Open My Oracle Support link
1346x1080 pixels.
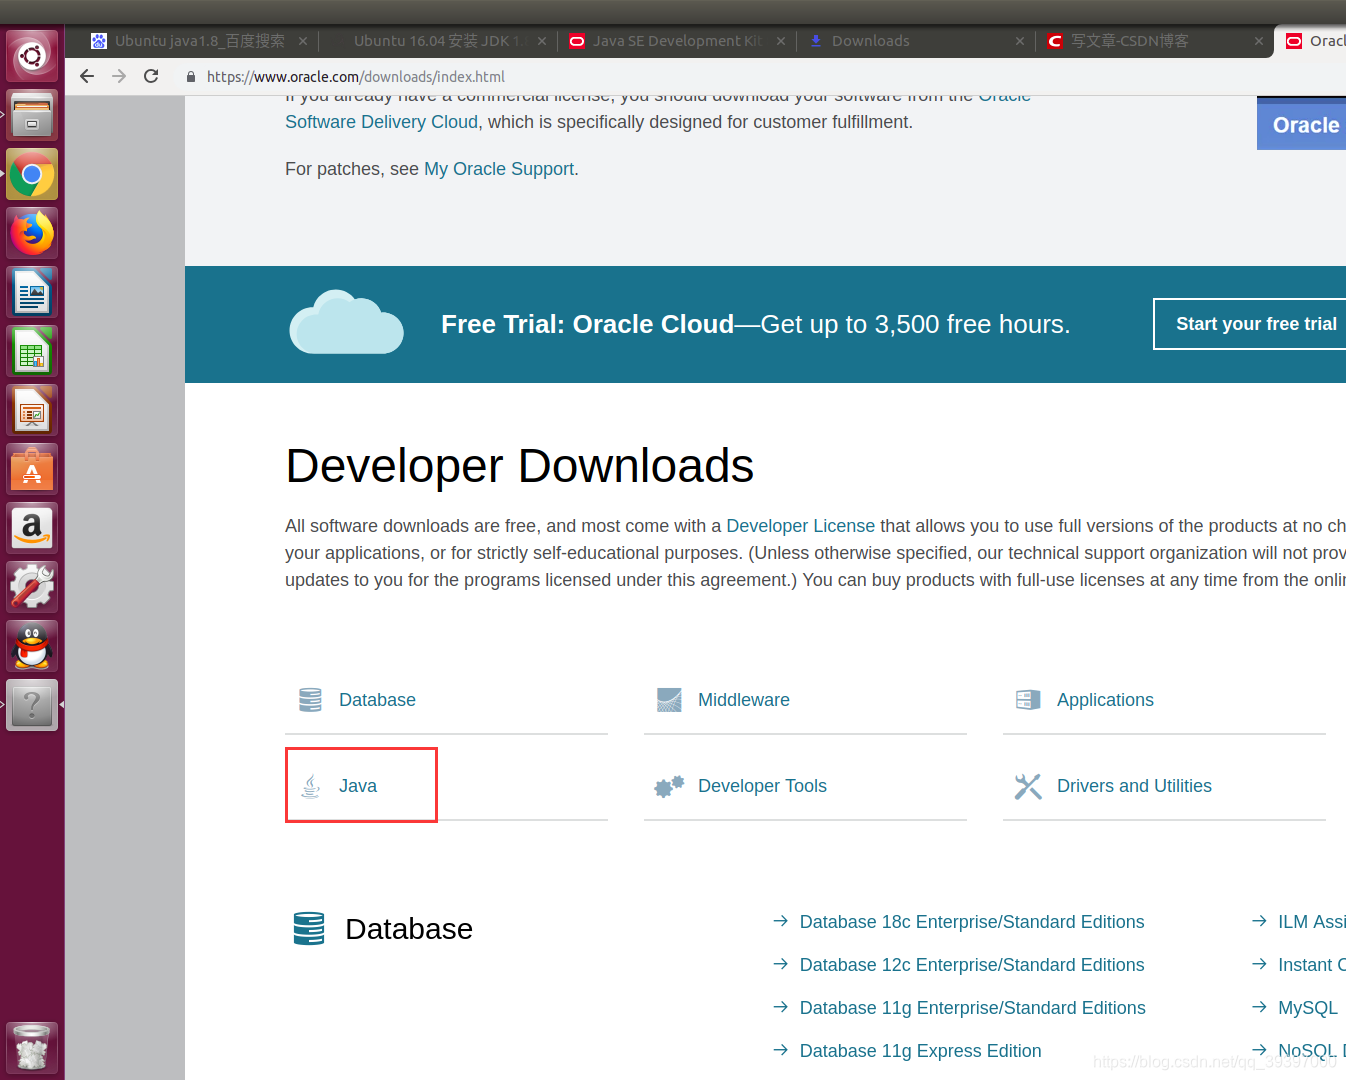499,169
